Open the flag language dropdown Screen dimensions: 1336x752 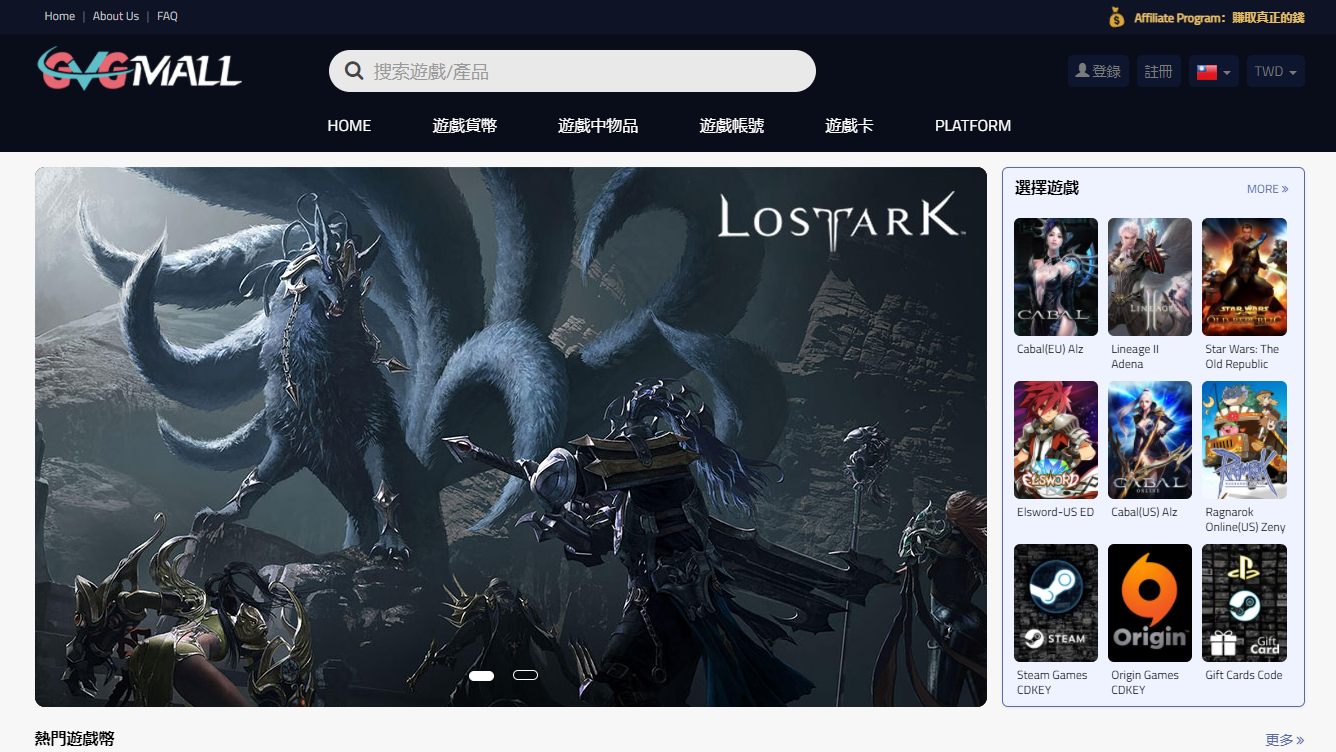point(1214,71)
